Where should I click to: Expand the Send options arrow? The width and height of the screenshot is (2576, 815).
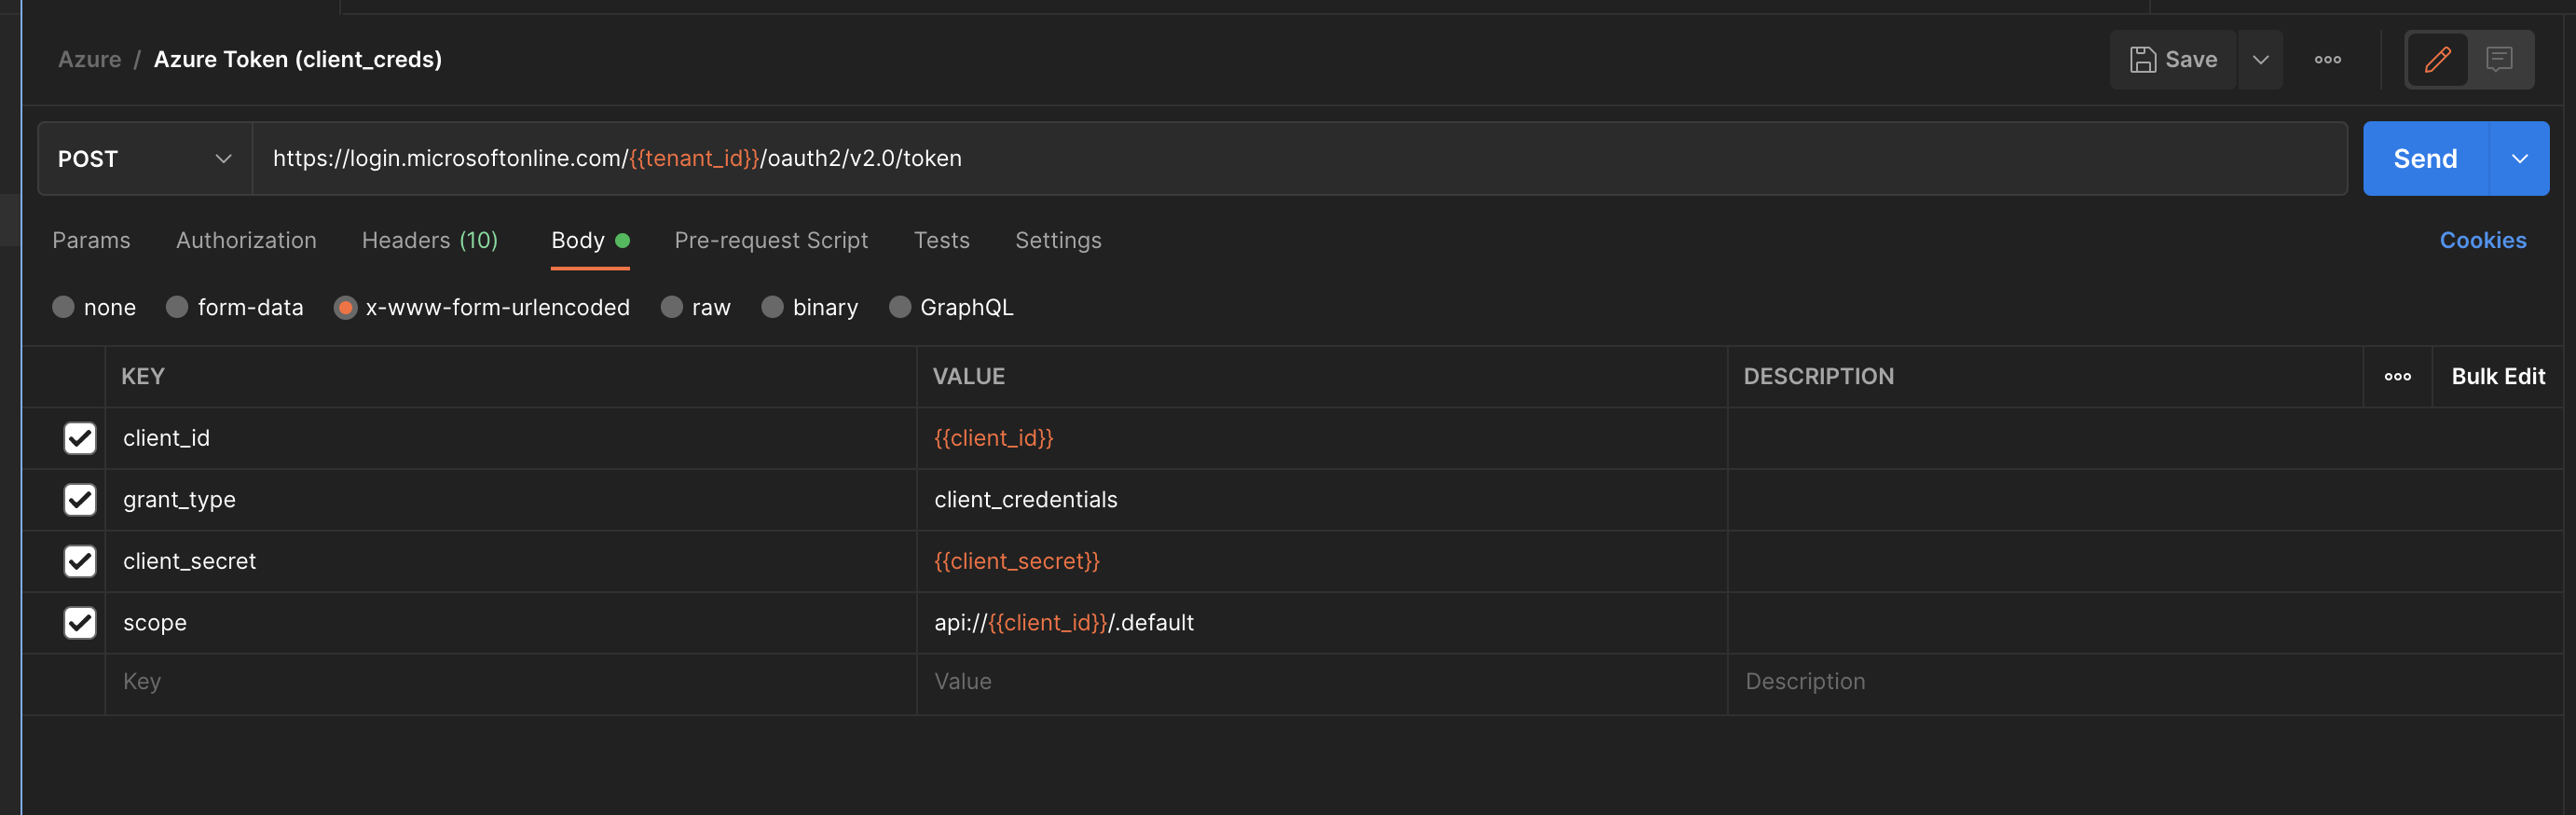click(x=2519, y=159)
